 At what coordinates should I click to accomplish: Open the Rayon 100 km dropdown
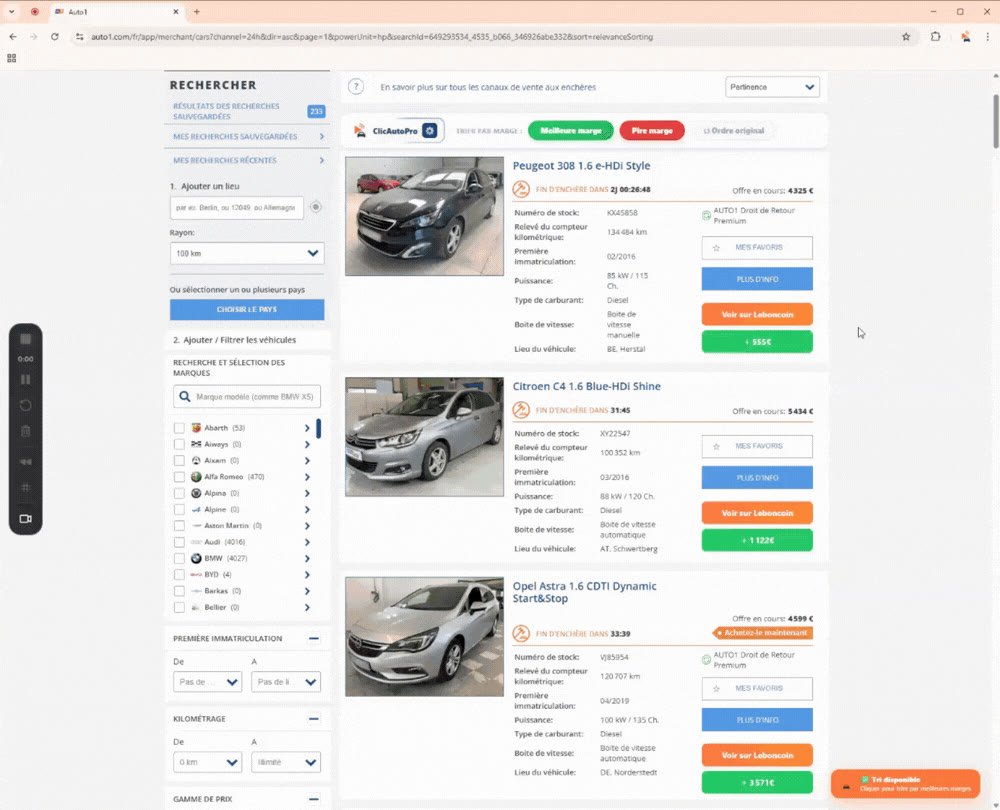click(x=247, y=253)
